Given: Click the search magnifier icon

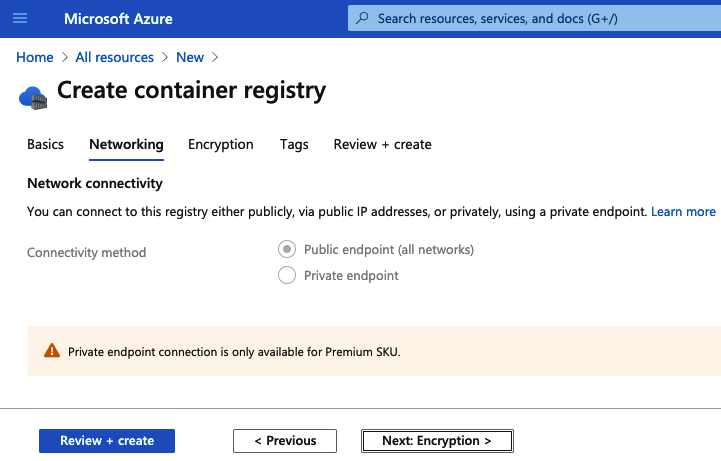Looking at the screenshot, I should [x=362, y=19].
